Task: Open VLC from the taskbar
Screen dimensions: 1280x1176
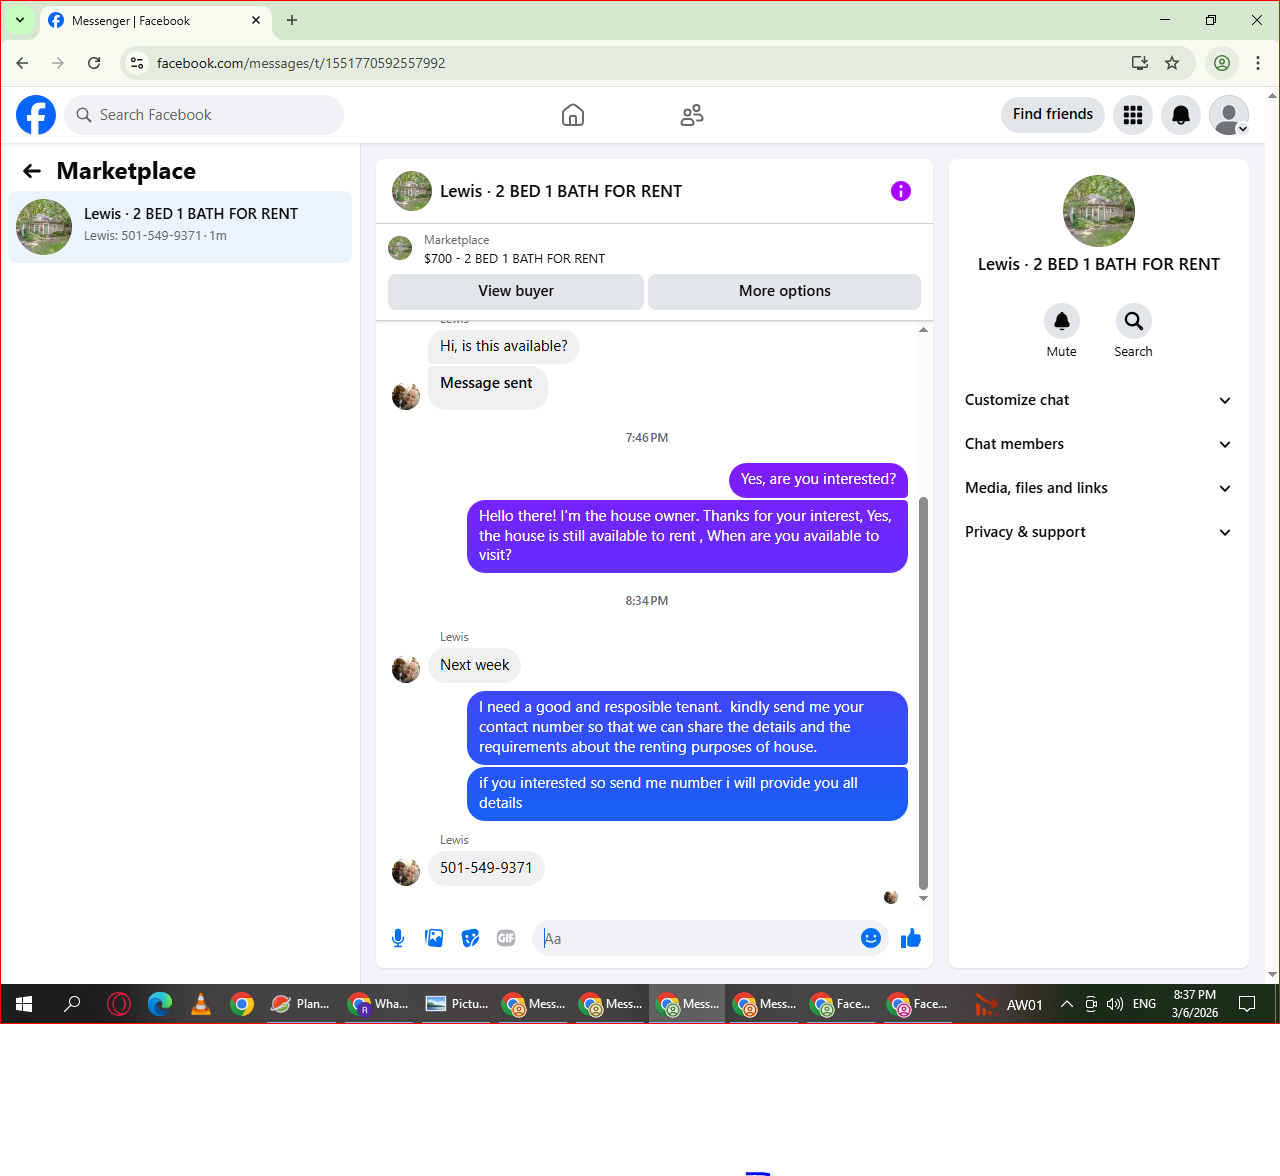Action: tap(201, 1004)
